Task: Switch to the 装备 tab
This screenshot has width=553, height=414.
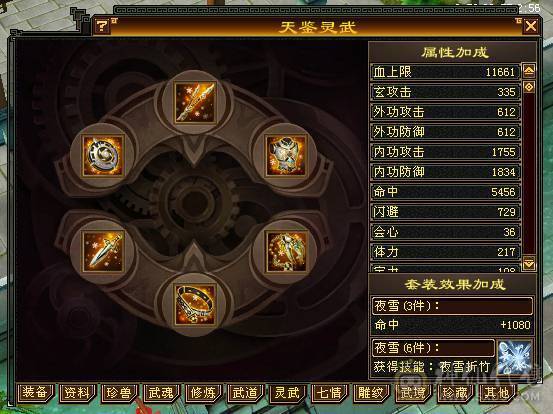Action: coord(36,393)
